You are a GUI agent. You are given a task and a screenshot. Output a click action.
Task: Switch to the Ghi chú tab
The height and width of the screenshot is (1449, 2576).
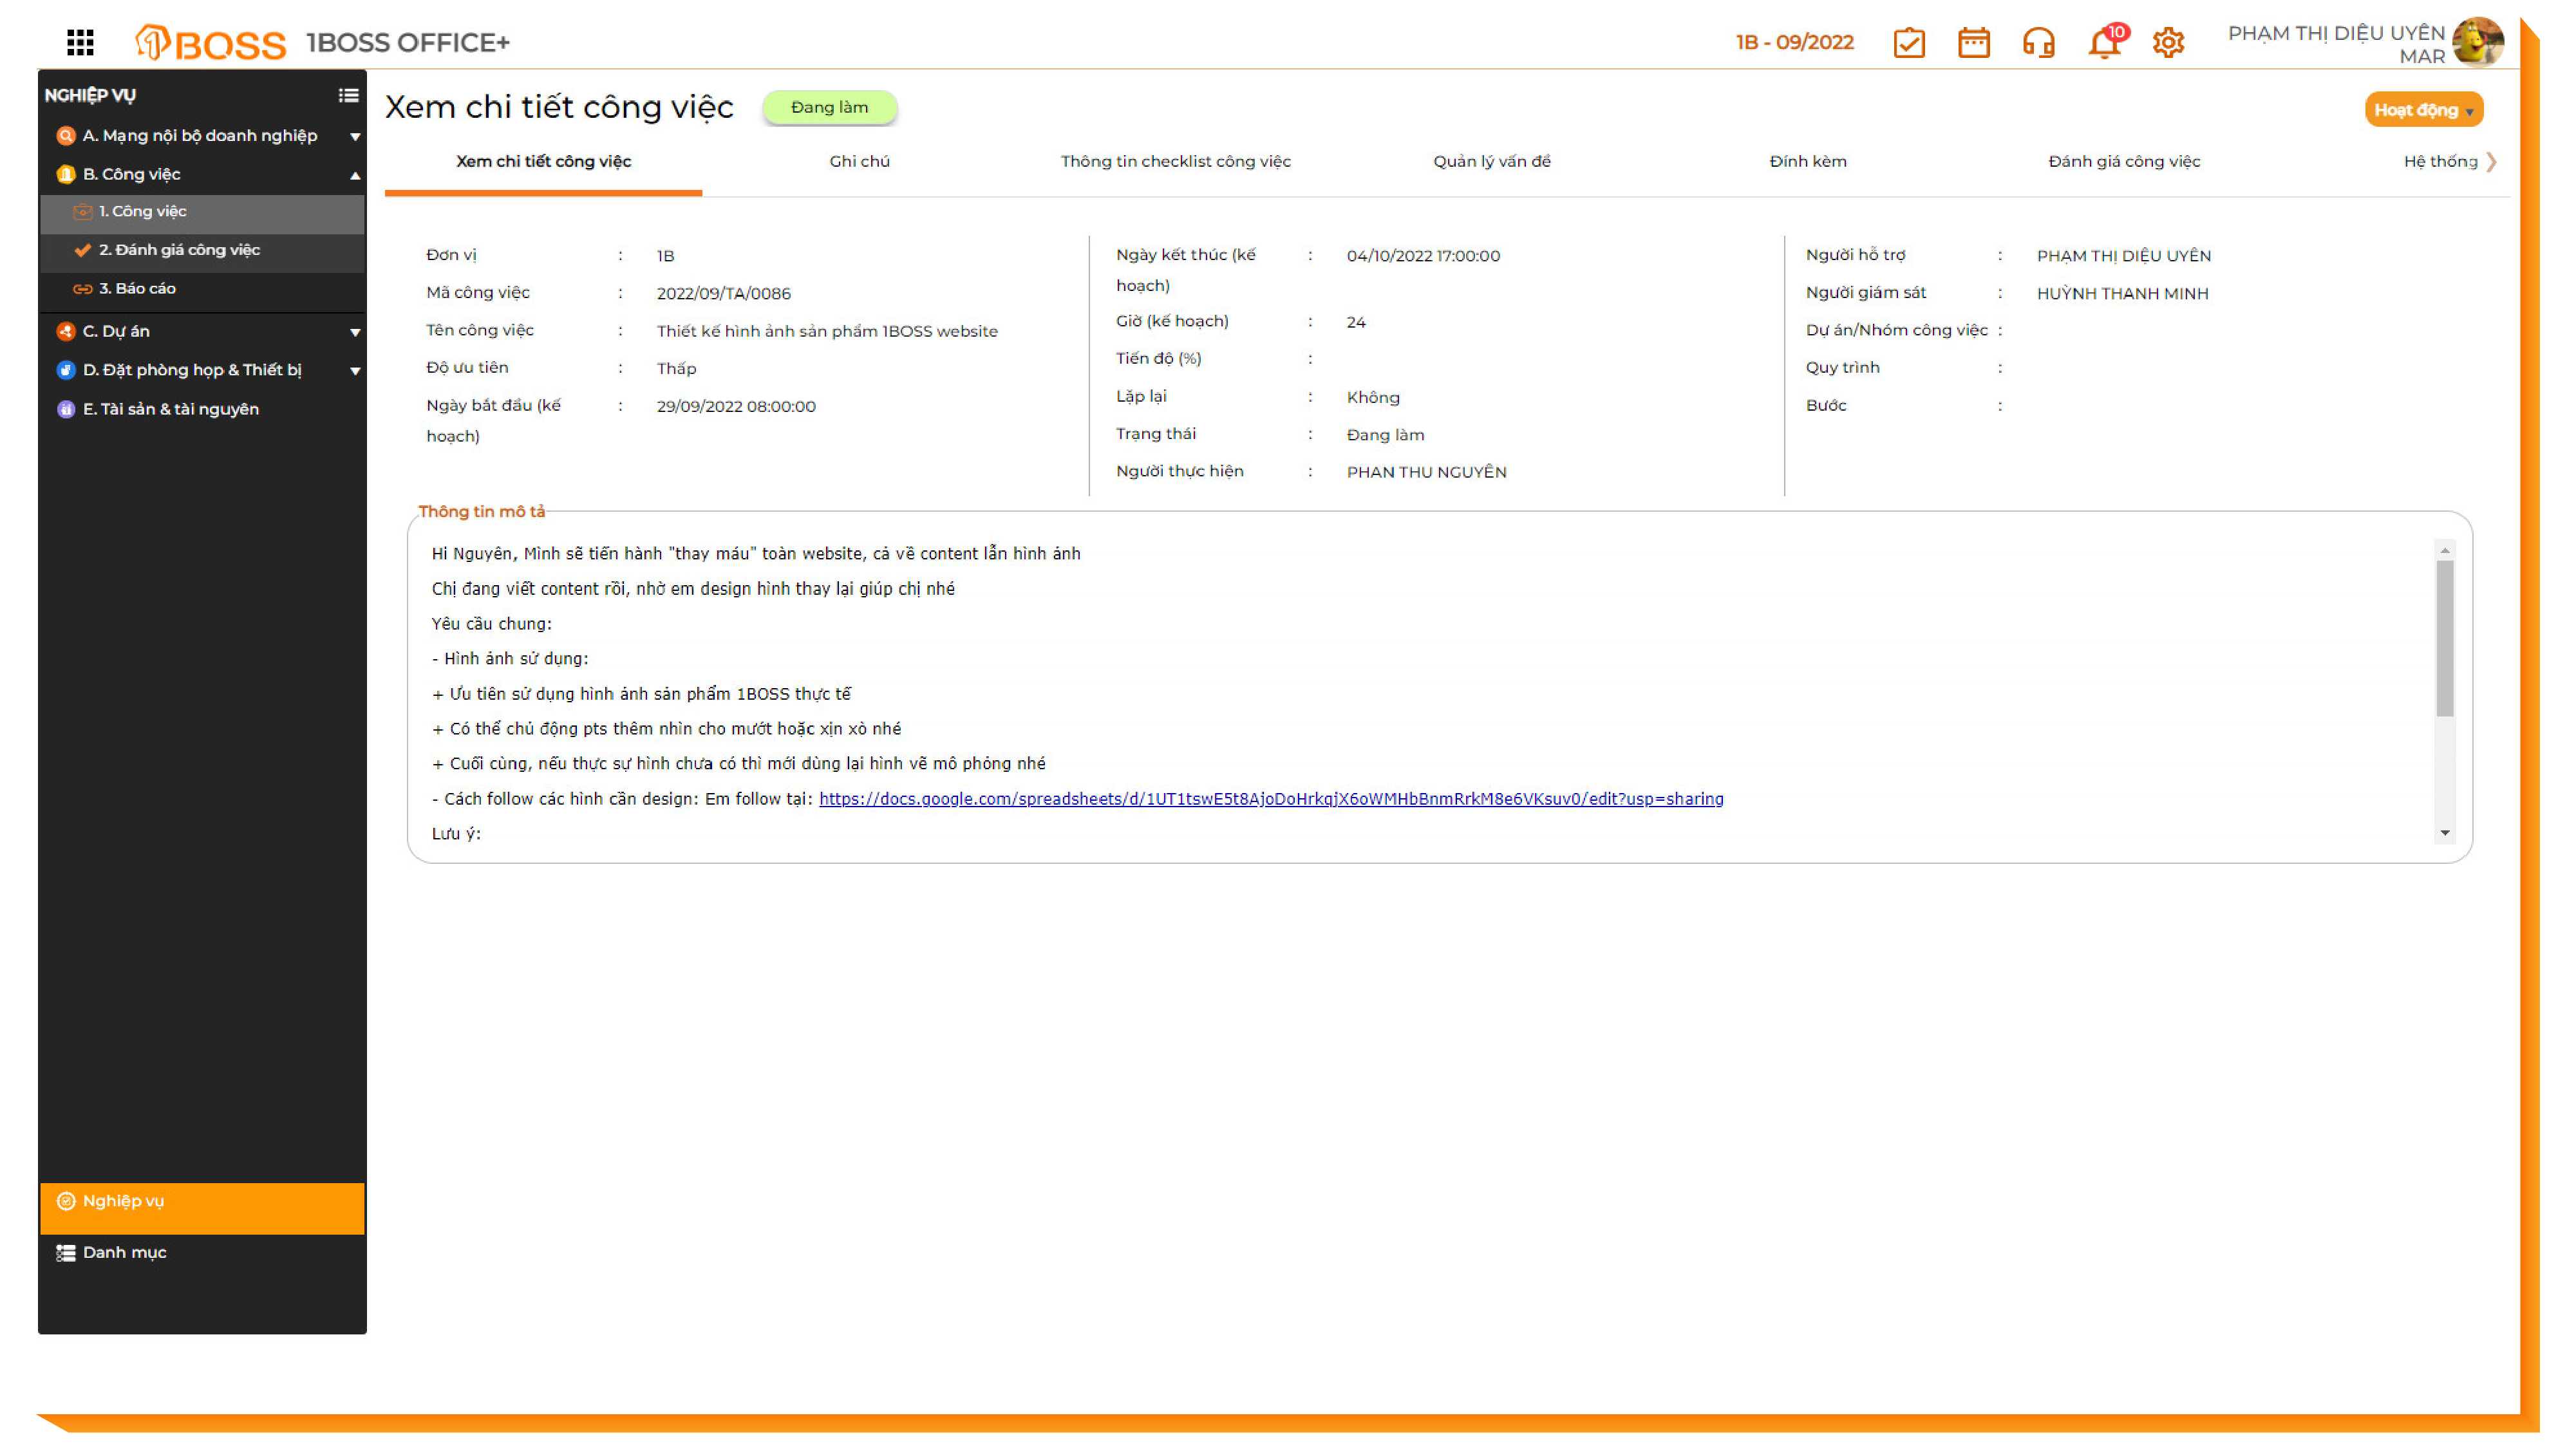[x=859, y=161]
